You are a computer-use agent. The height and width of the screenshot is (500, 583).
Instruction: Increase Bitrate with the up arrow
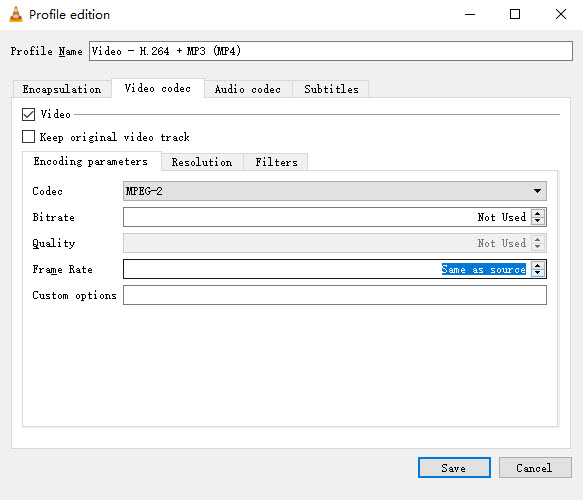tap(538, 213)
